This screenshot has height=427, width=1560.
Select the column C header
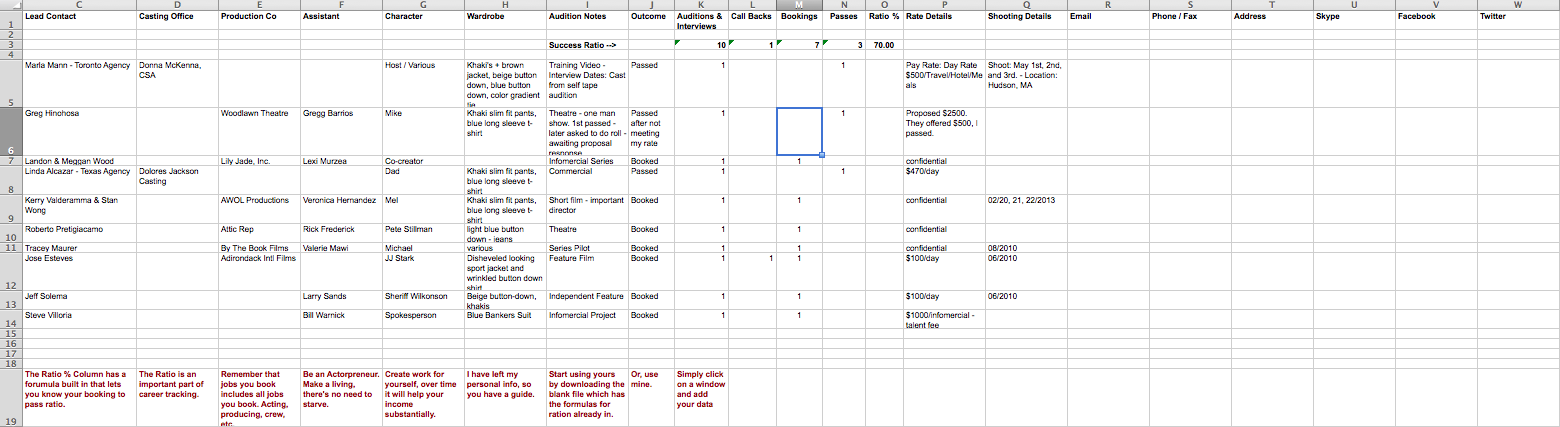79,5
